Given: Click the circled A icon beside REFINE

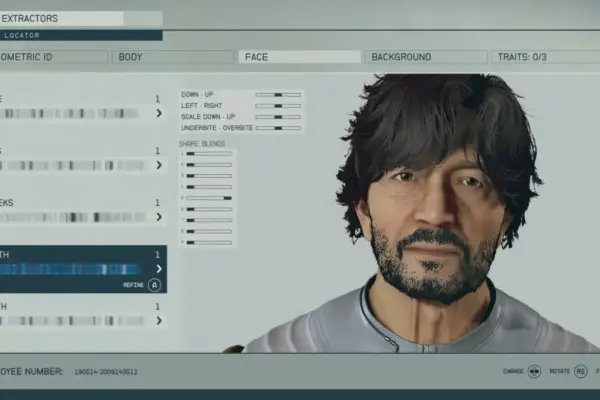Looking at the screenshot, I should click(154, 285).
